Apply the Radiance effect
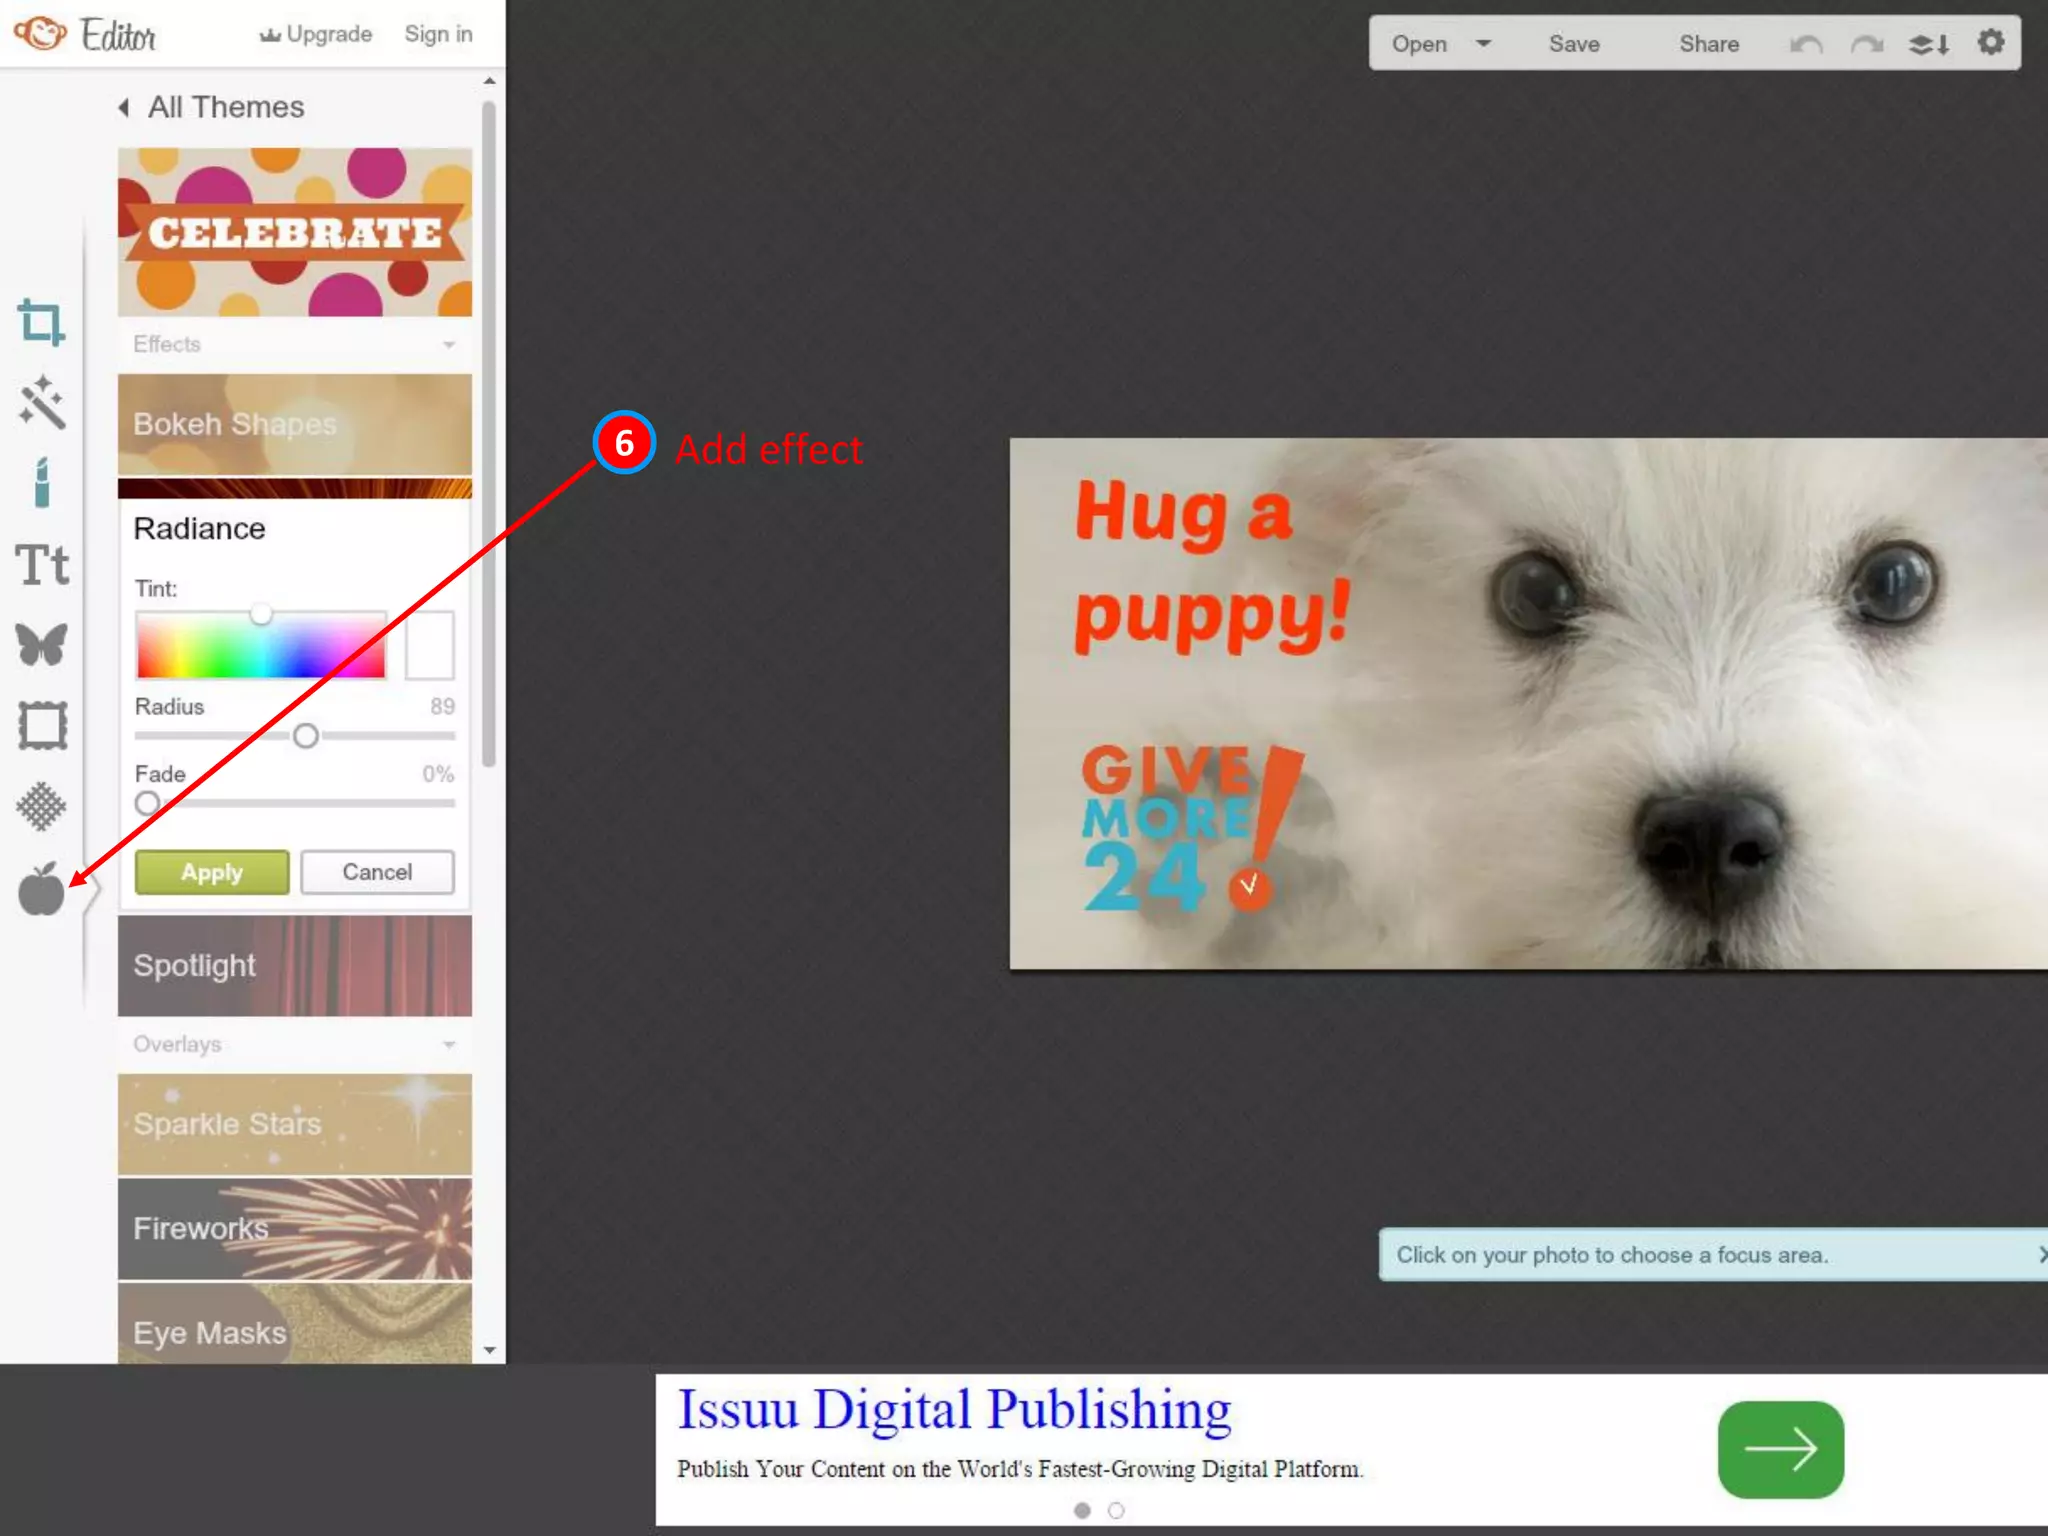The image size is (2048, 1536). pyautogui.click(x=212, y=872)
